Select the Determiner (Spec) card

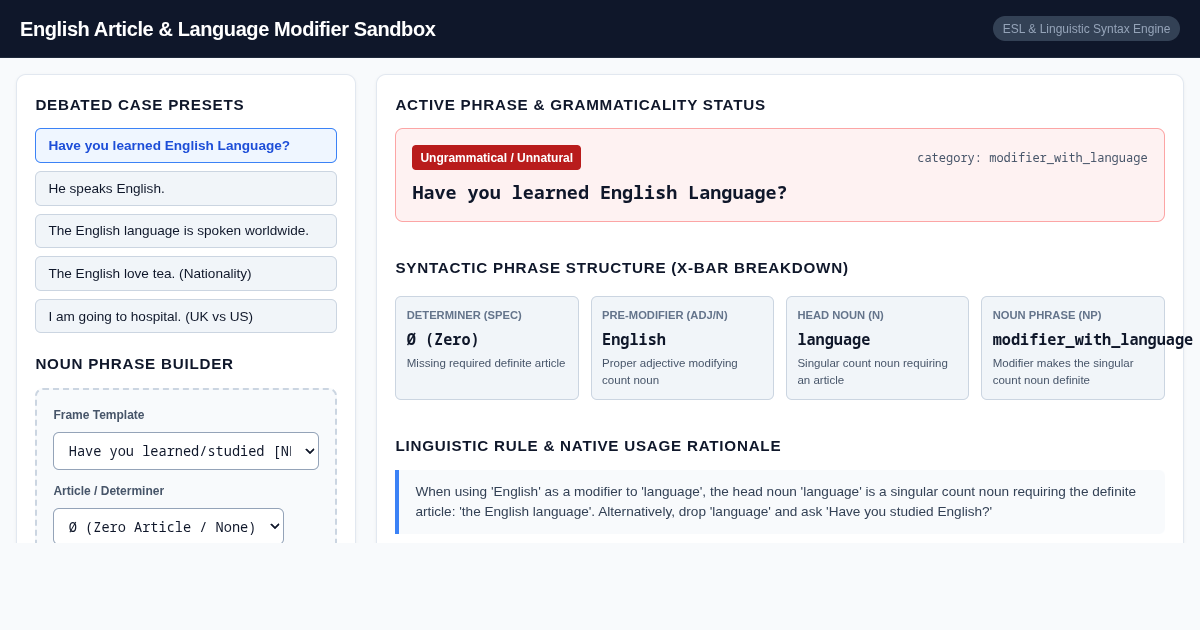(487, 348)
